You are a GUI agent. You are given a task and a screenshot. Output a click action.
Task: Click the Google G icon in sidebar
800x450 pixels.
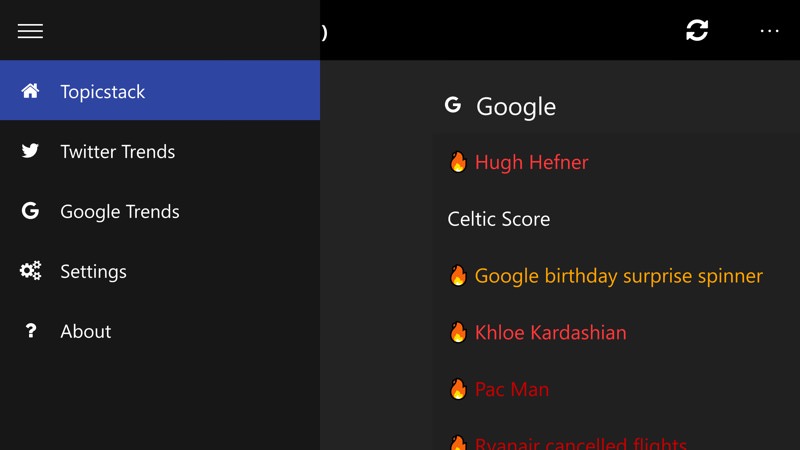[30, 210]
